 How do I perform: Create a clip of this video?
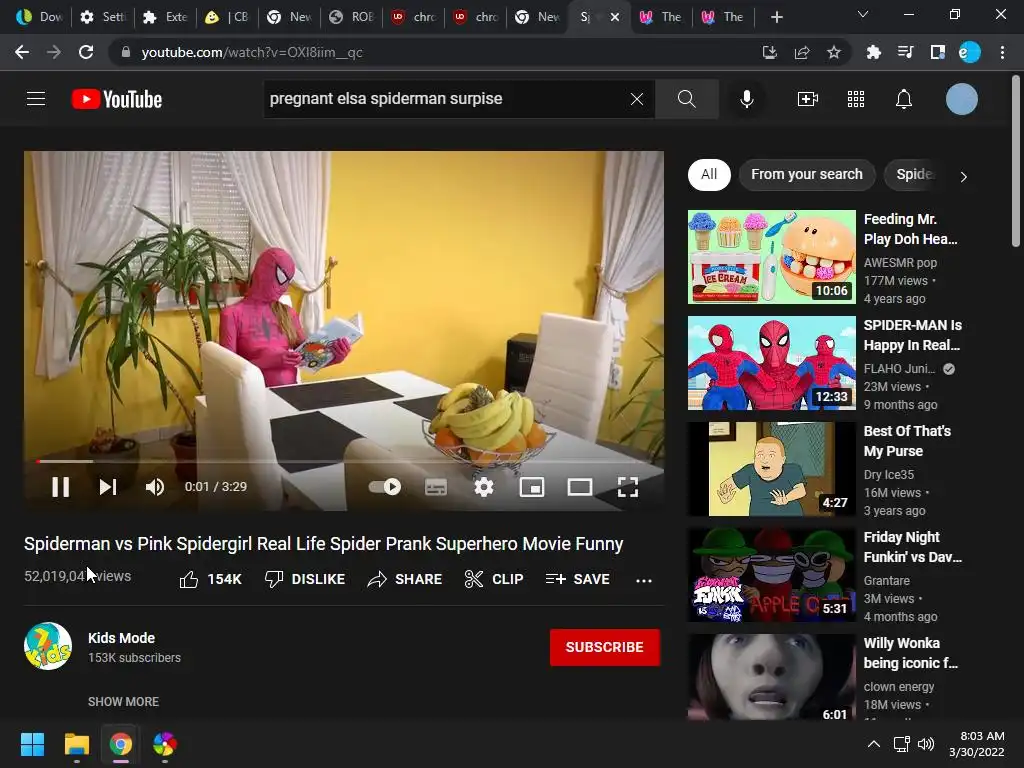pyautogui.click(x=494, y=579)
